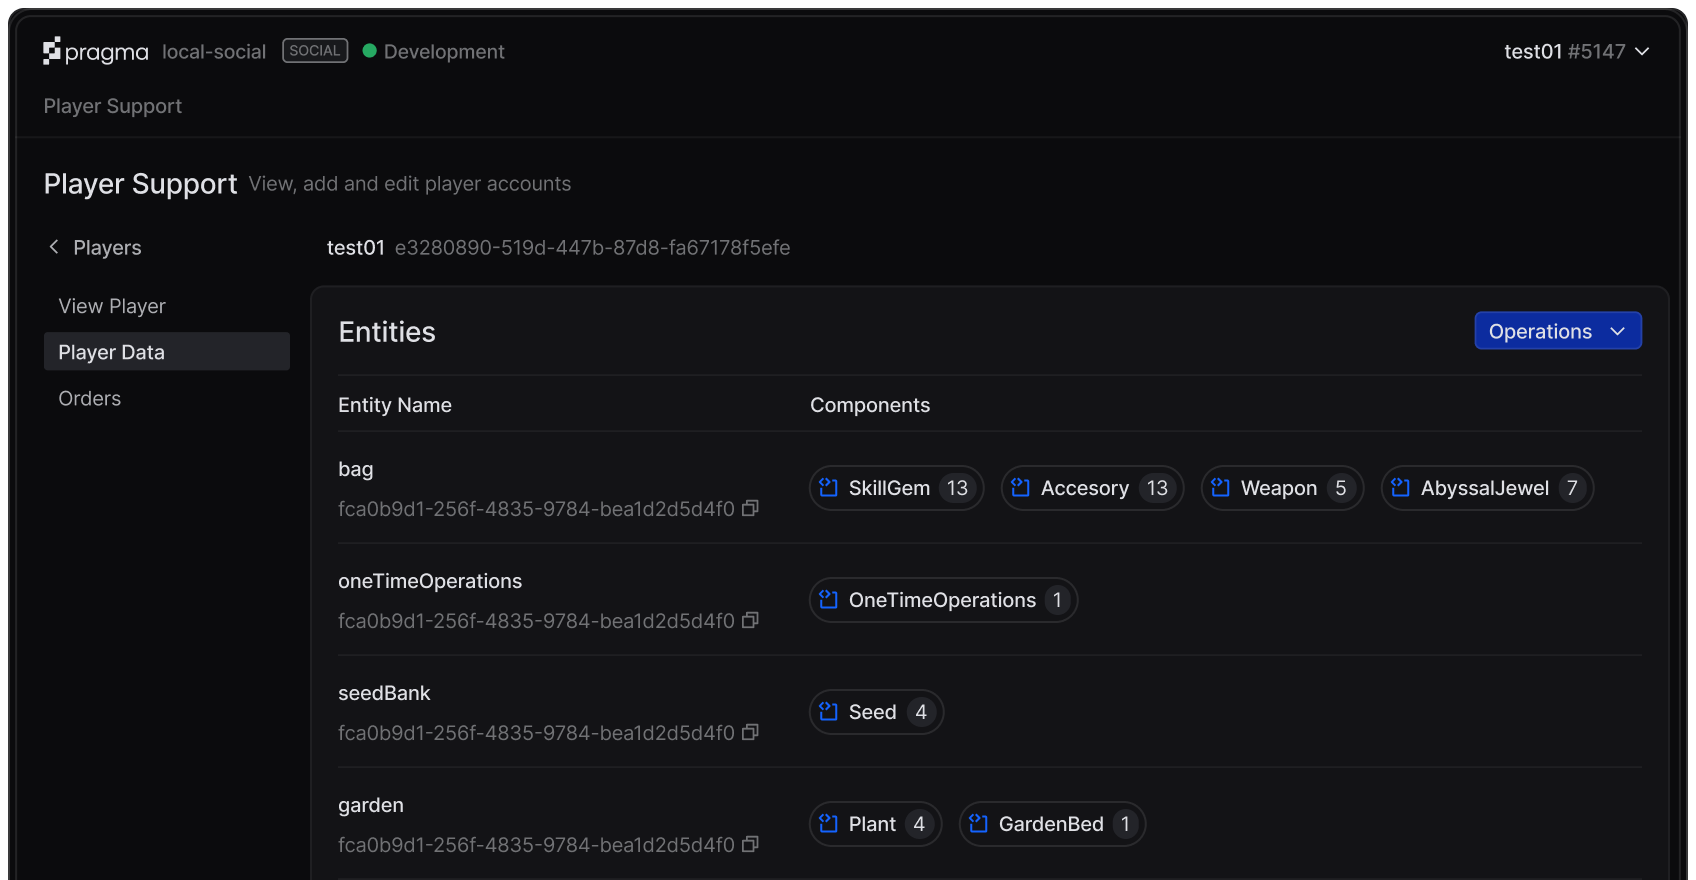Expand the Operations dropdown
Viewport: 1696px width, 880px height.
(x=1557, y=331)
